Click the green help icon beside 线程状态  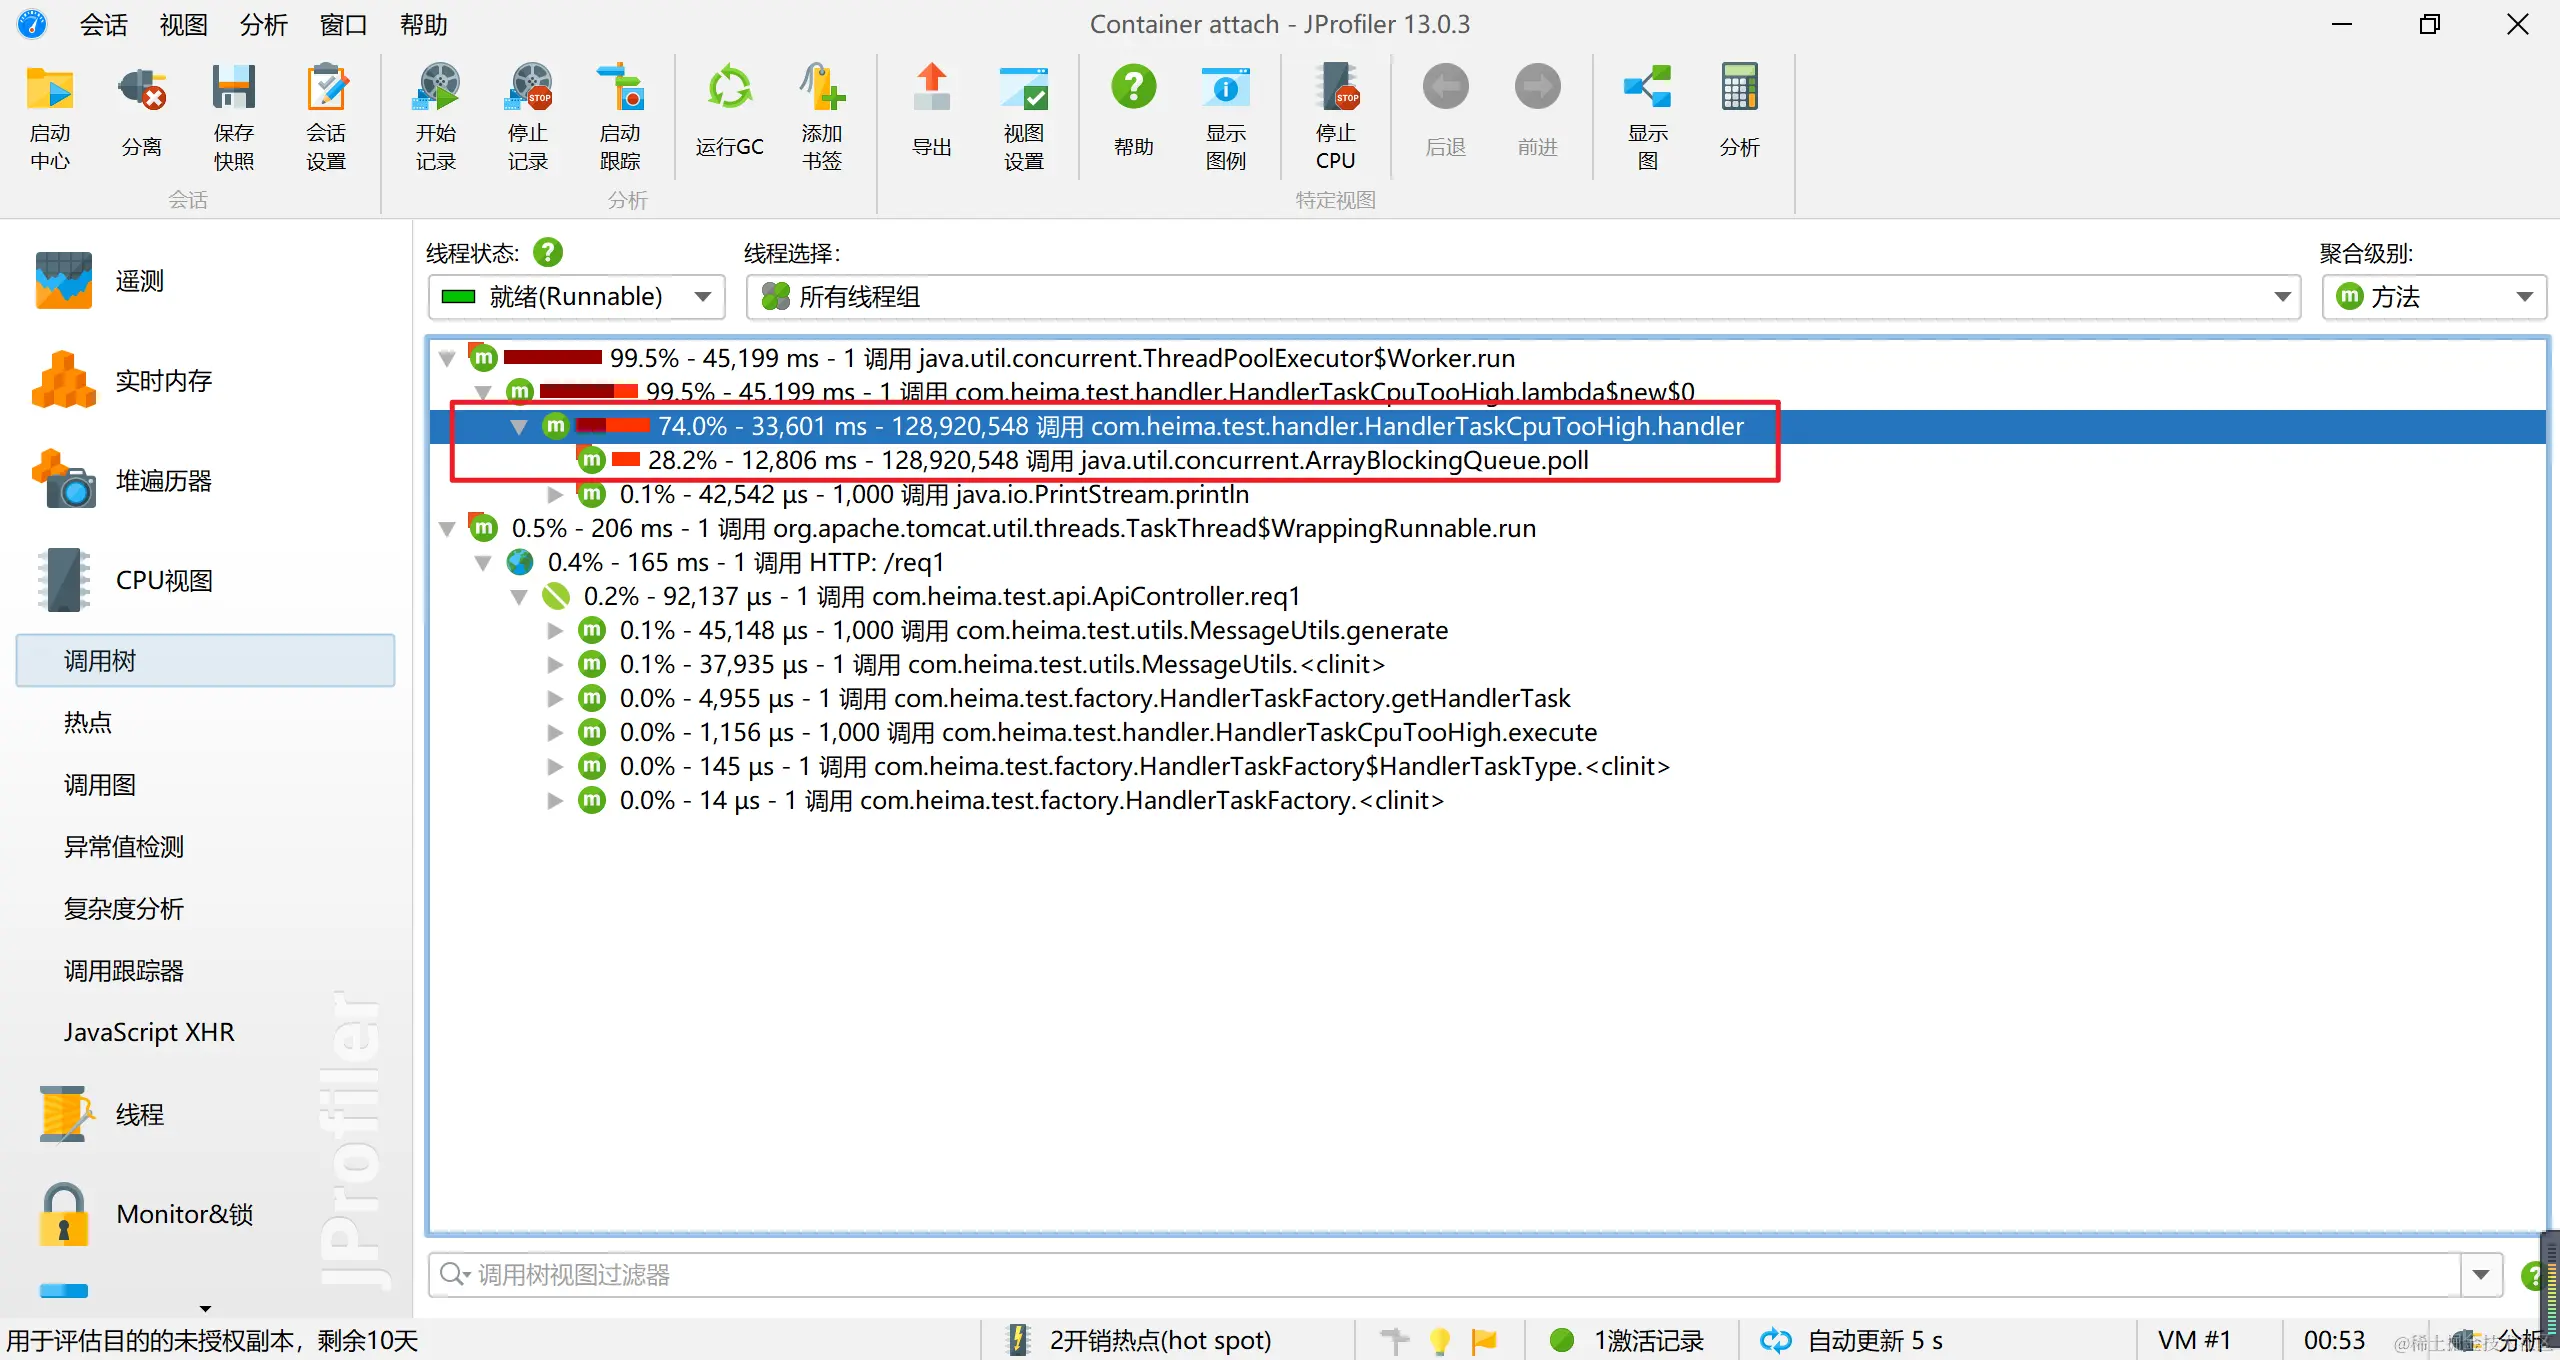coord(548,253)
